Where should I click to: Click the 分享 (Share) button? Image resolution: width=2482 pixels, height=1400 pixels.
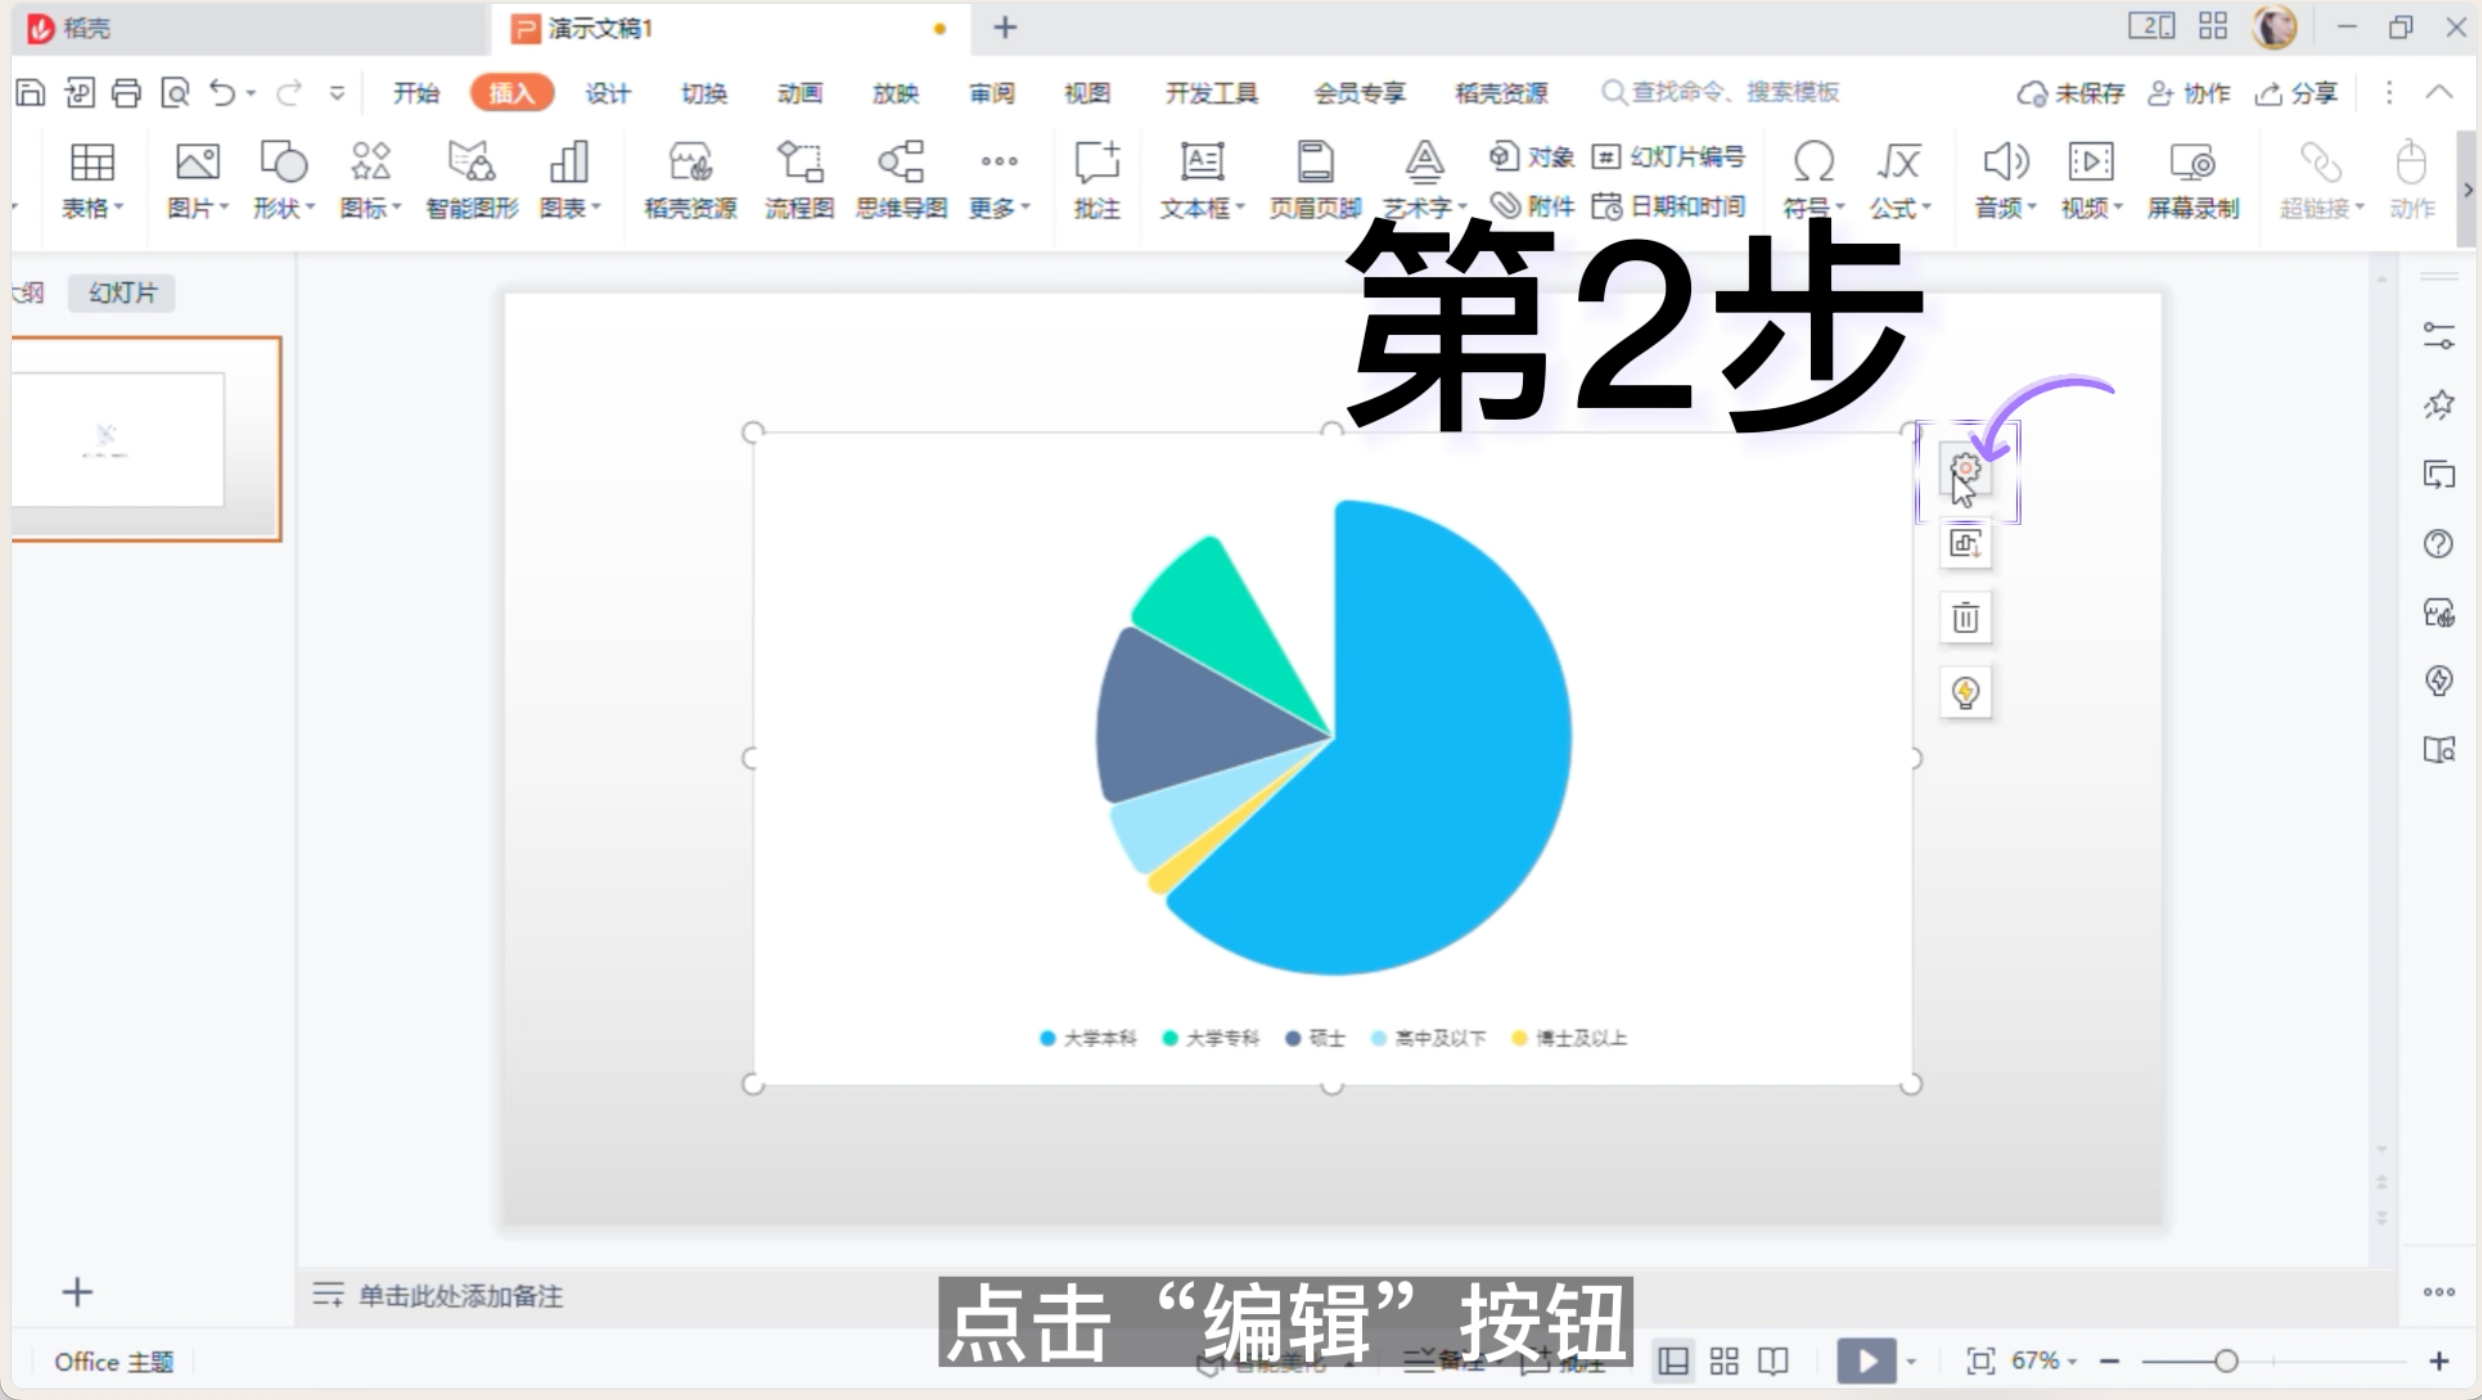click(2301, 92)
